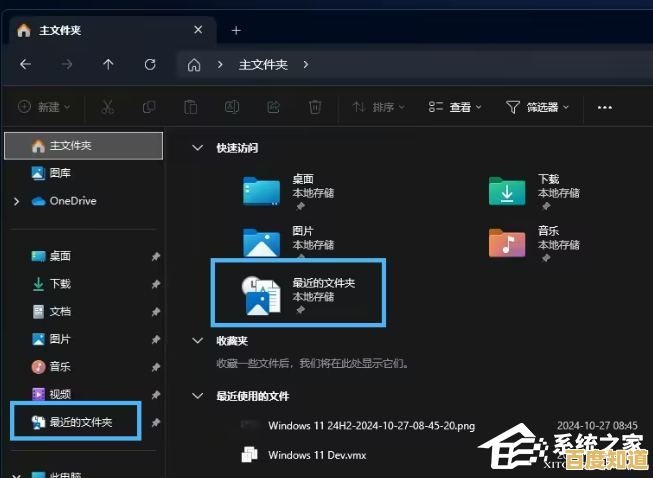Screen dimensions: 653x478
Task: Toggle the pin beside 最近的文件夹 in sidebar
Action: coord(155,423)
